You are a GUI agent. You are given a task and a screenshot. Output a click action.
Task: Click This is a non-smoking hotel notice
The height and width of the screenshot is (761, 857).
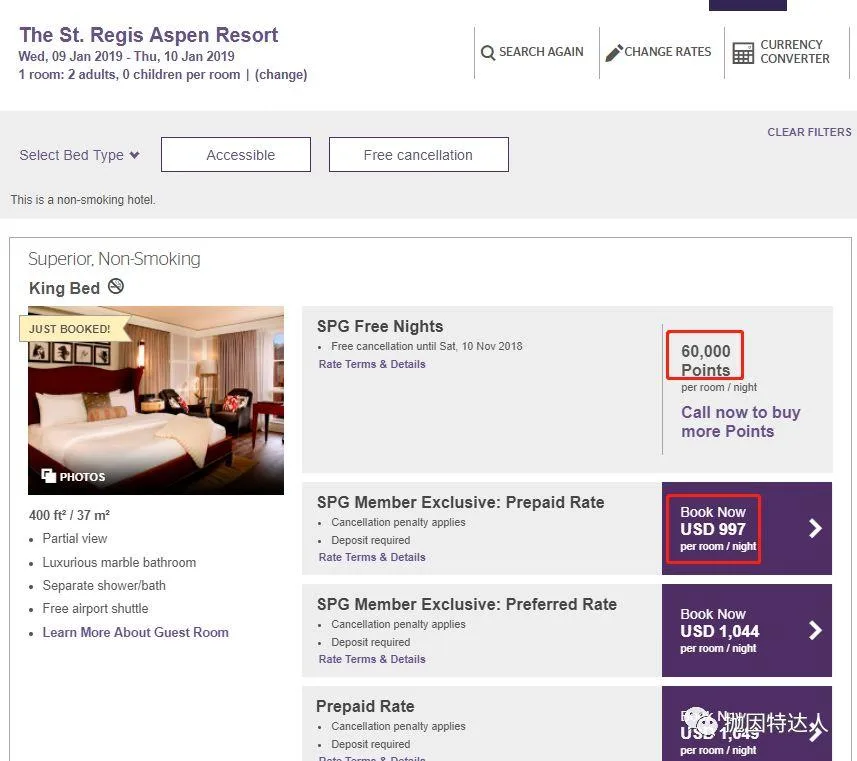83,200
